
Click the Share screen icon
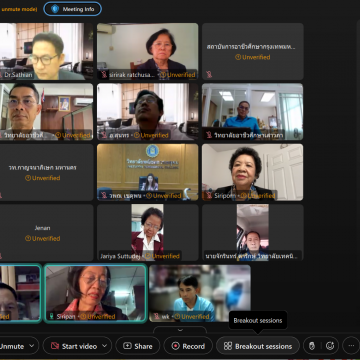click(127, 346)
